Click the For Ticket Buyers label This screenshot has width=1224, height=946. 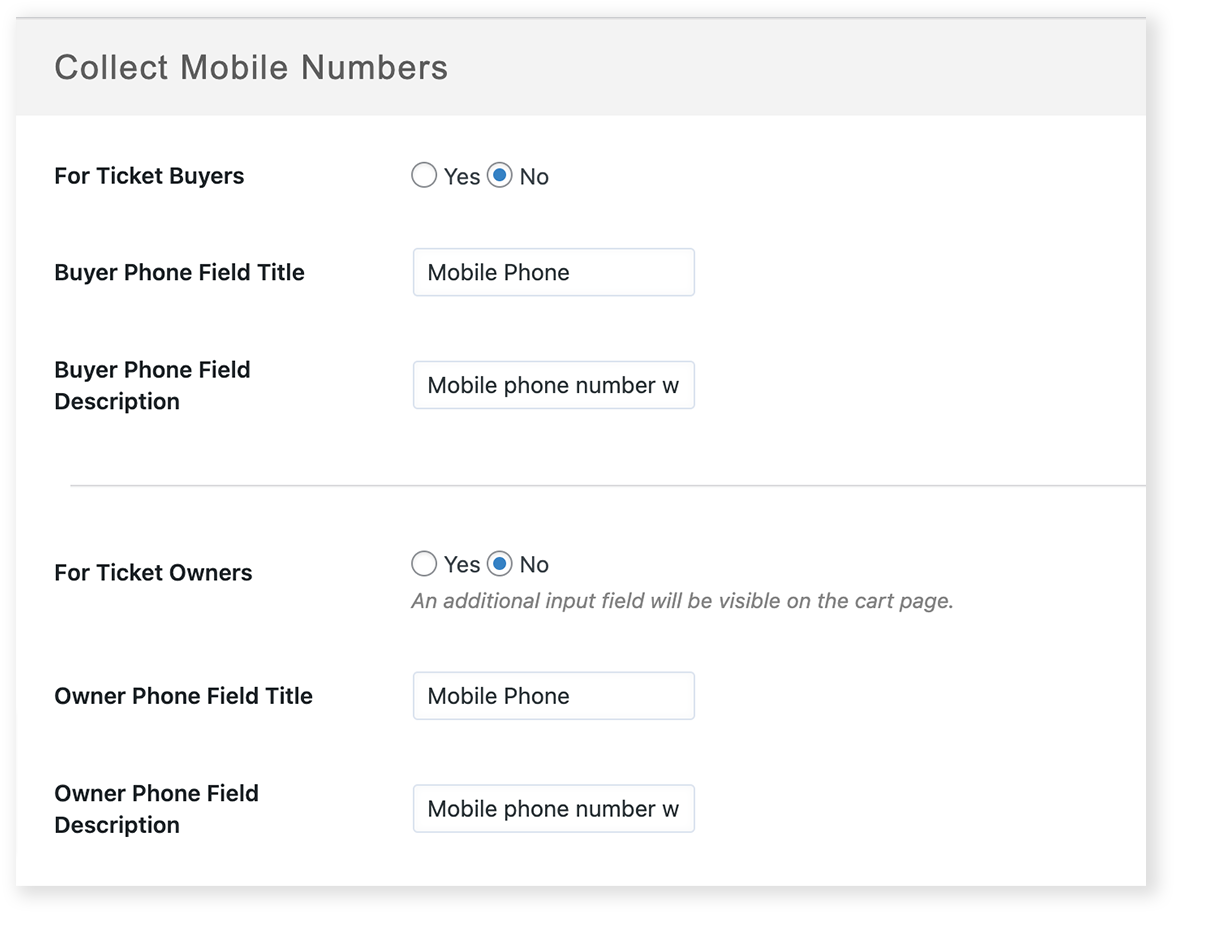pyautogui.click(x=148, y=176)
